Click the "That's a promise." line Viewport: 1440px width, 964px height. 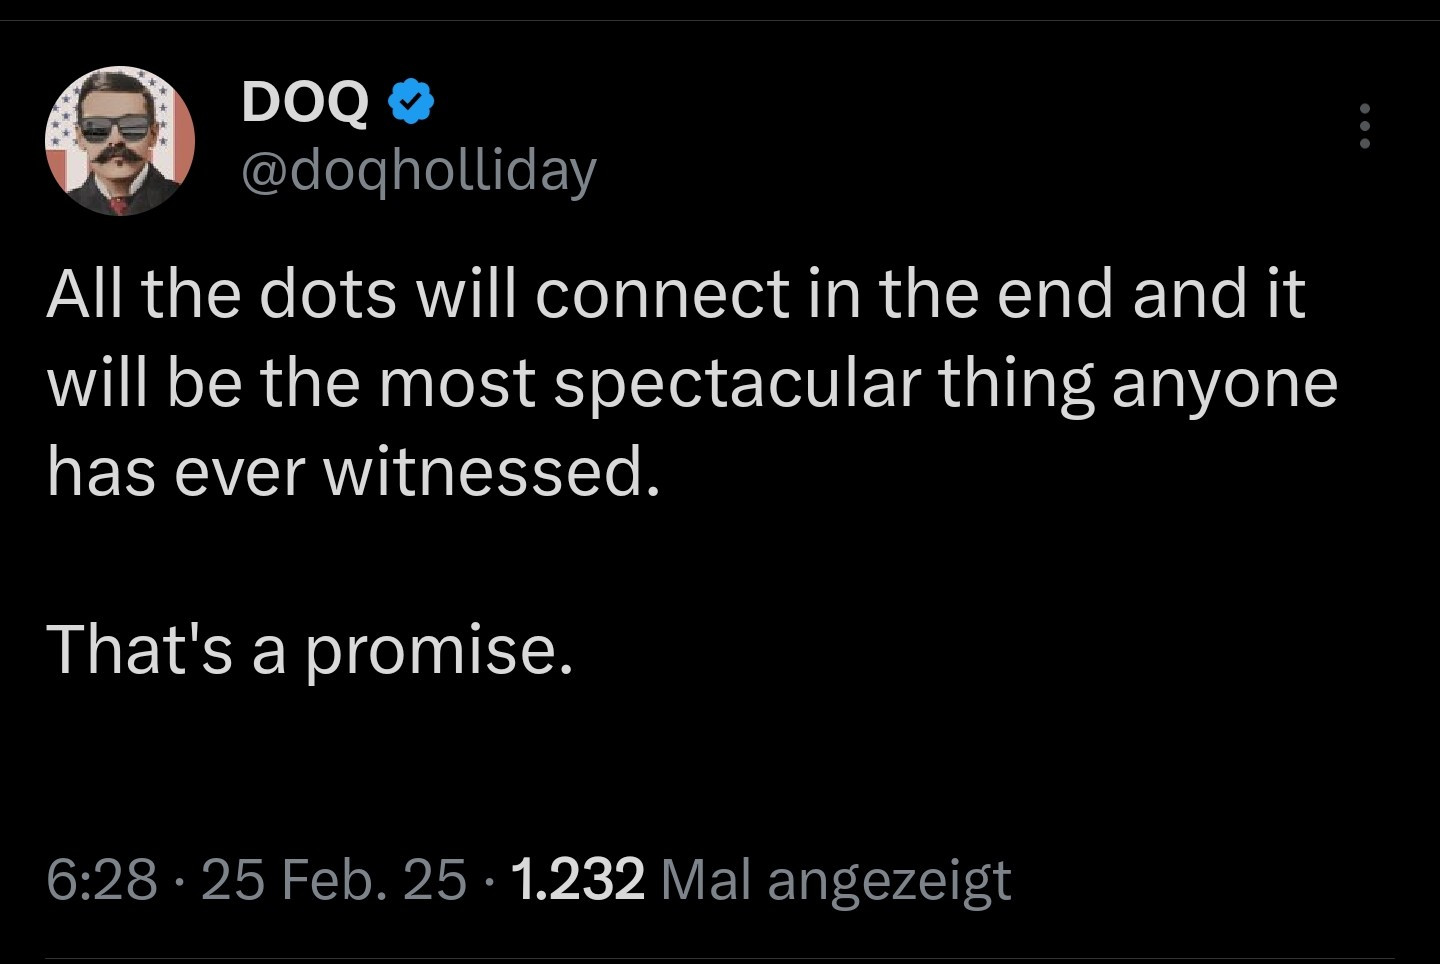point(311,650)
